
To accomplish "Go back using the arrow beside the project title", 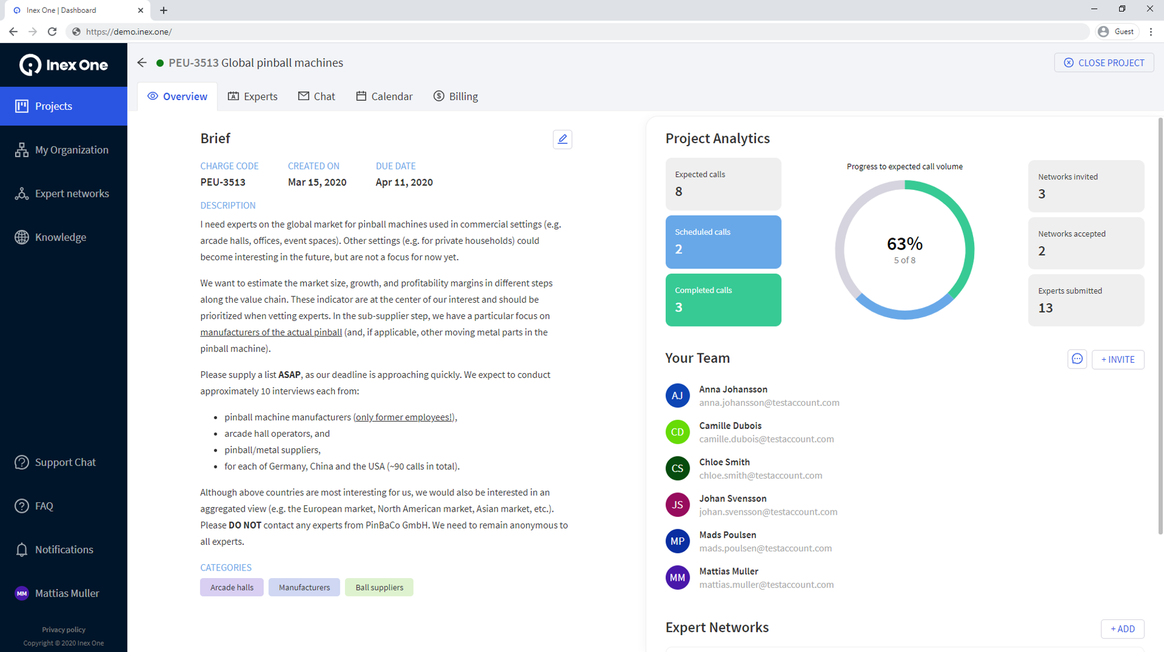I will [140, 62].
